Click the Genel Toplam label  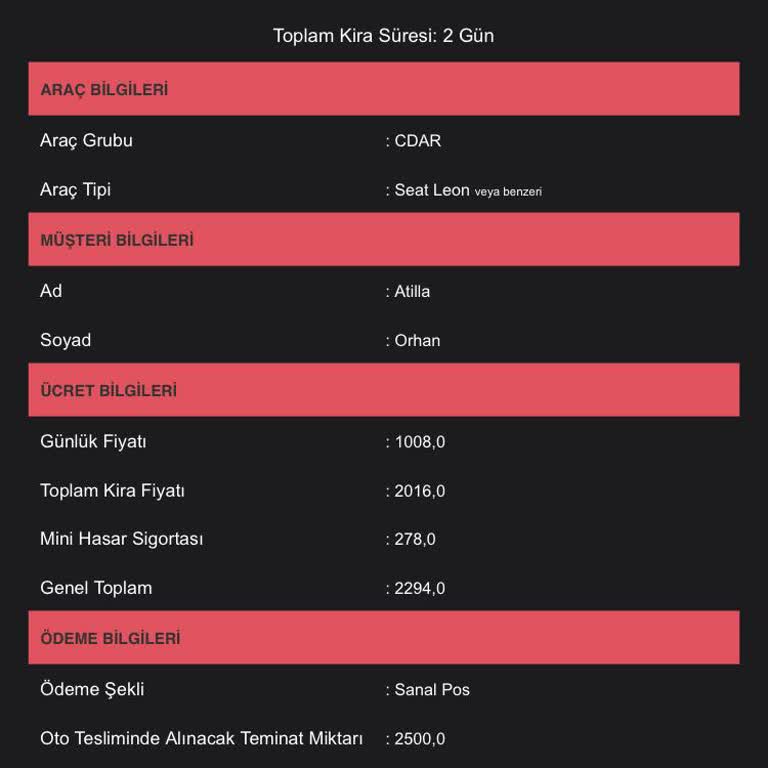coord(96,588)
